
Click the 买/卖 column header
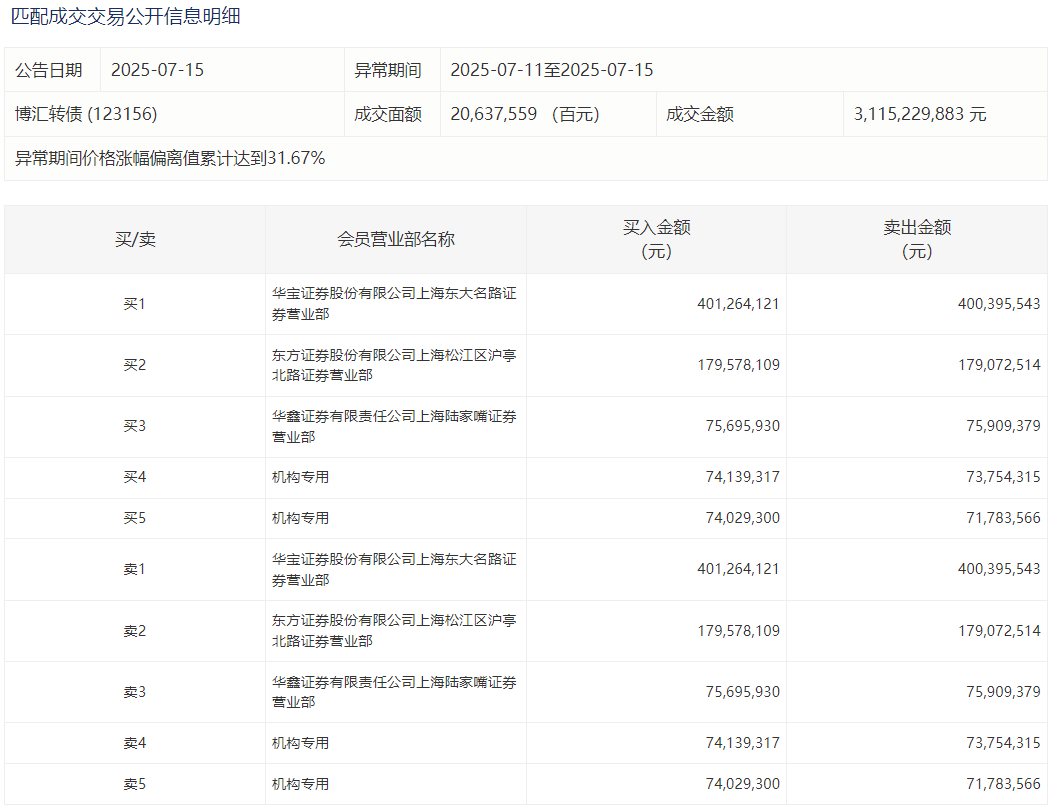[135, 240]
